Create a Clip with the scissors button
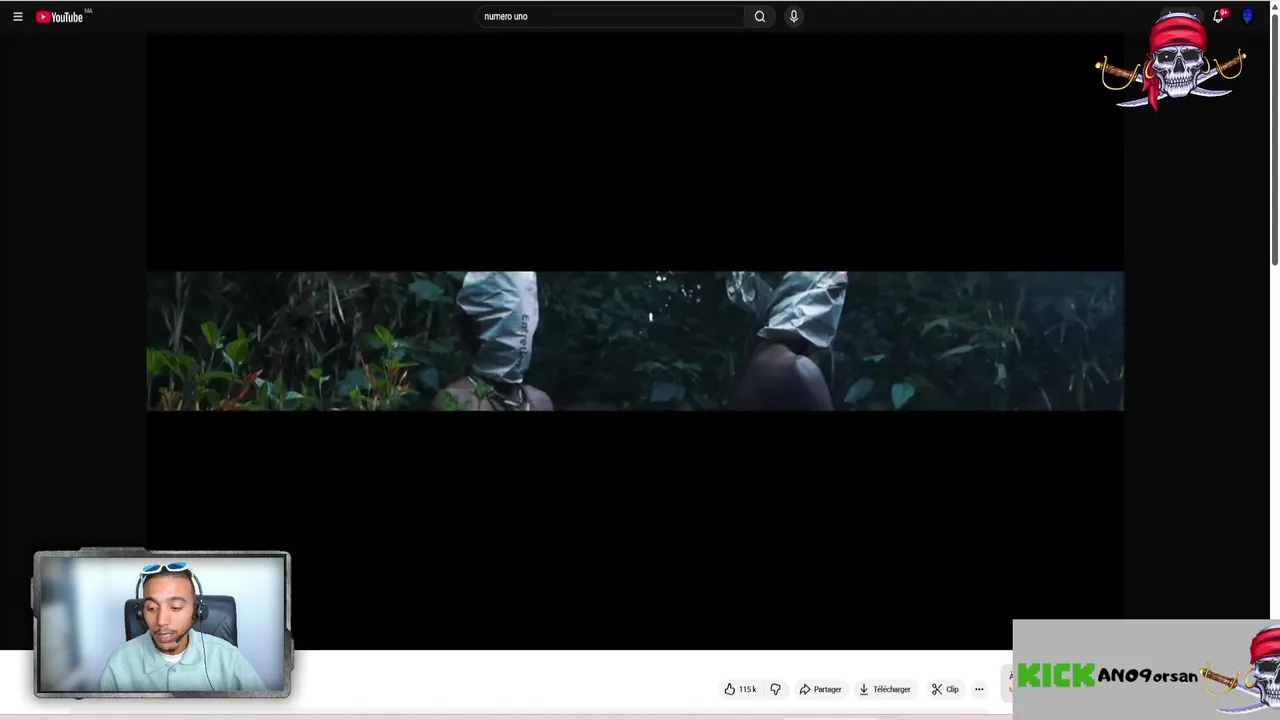The width and height of the screenshot is (1280, 720). 945,689
